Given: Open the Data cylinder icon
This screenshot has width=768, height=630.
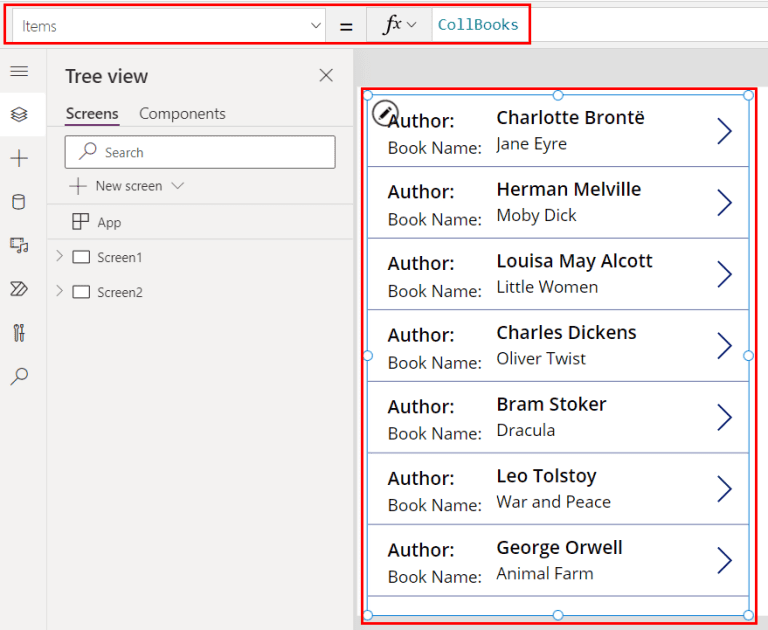Looking at the screenshot, I should tap(19, 202).
